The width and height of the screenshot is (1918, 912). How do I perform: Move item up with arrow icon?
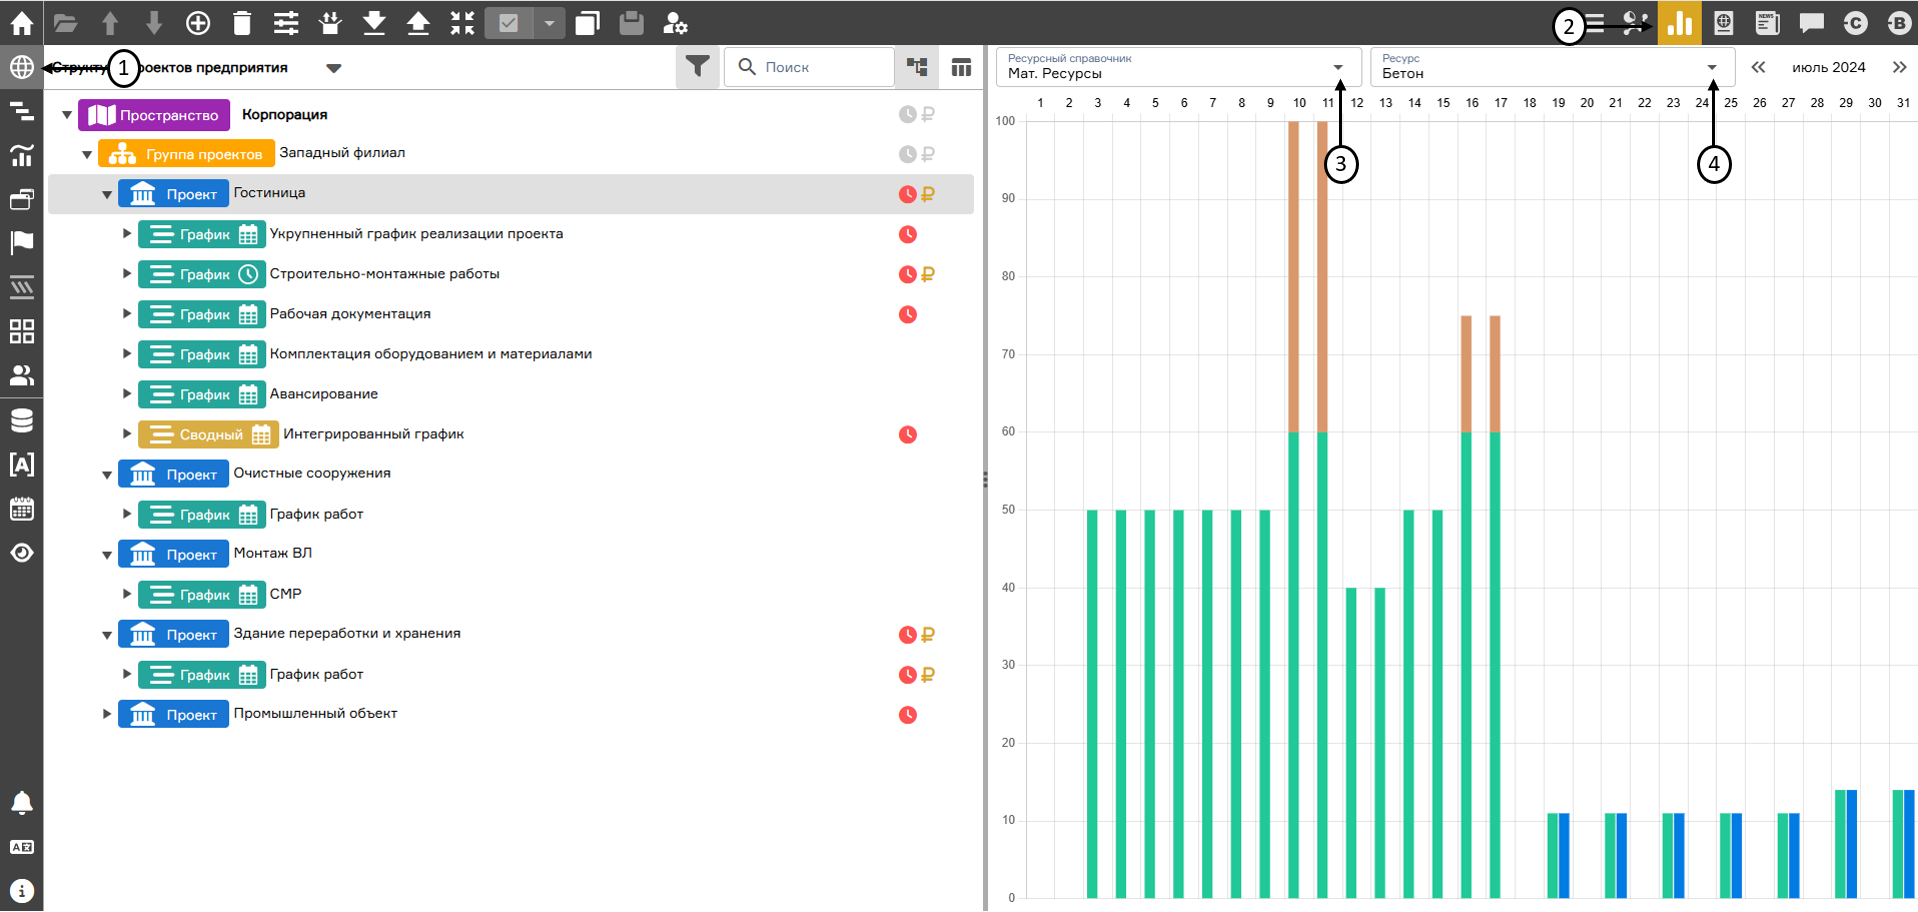110,22
